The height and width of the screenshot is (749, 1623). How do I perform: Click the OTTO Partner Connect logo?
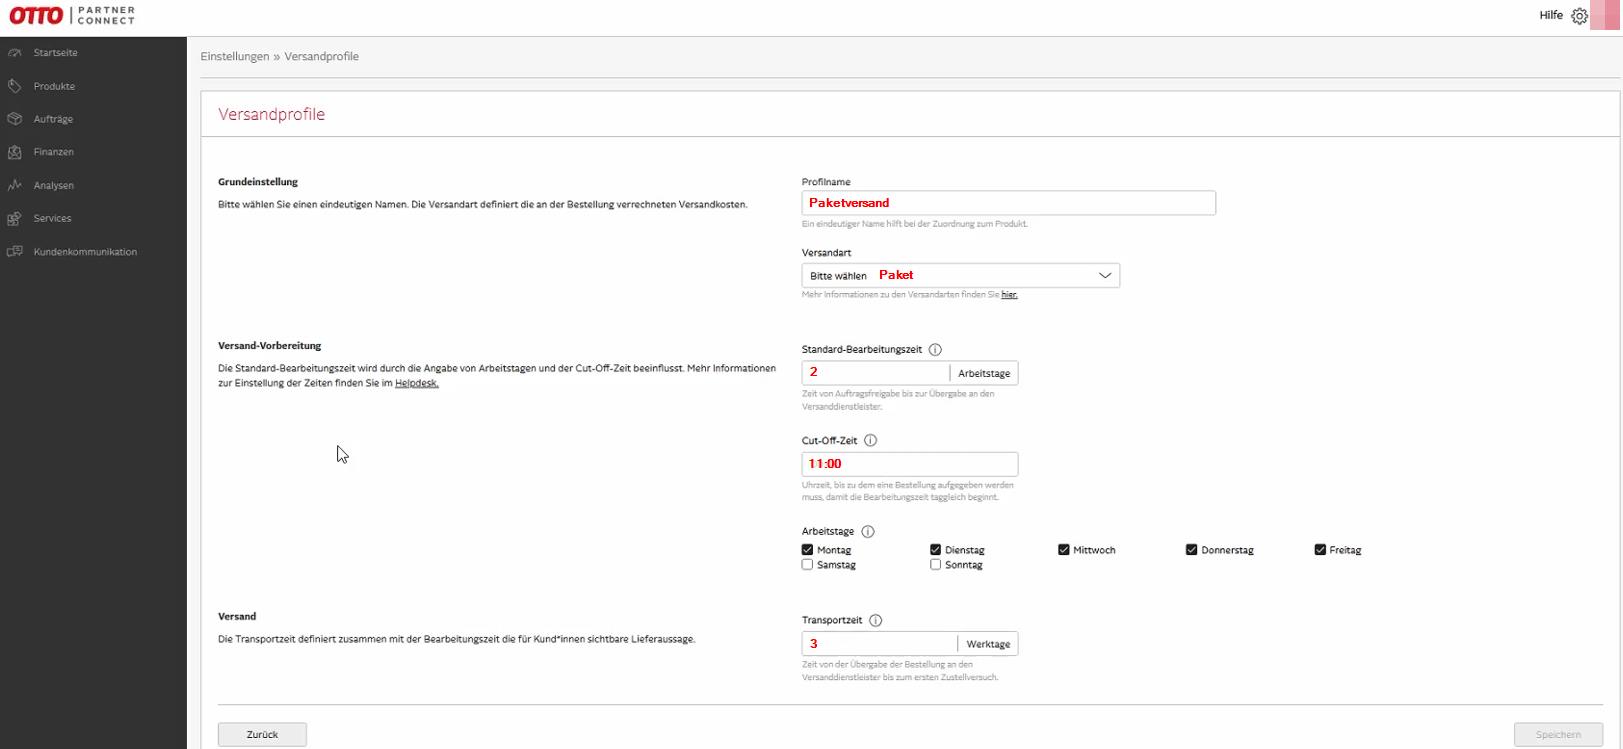click(72, 16)
